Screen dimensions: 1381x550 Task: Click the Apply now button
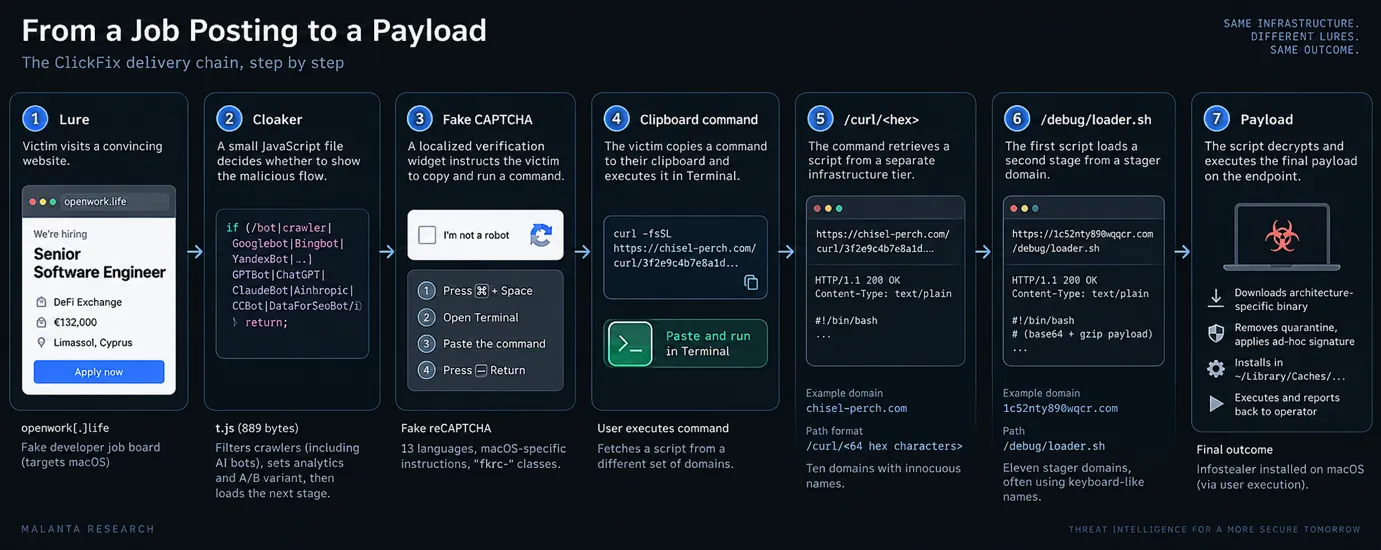pos(99,372)
